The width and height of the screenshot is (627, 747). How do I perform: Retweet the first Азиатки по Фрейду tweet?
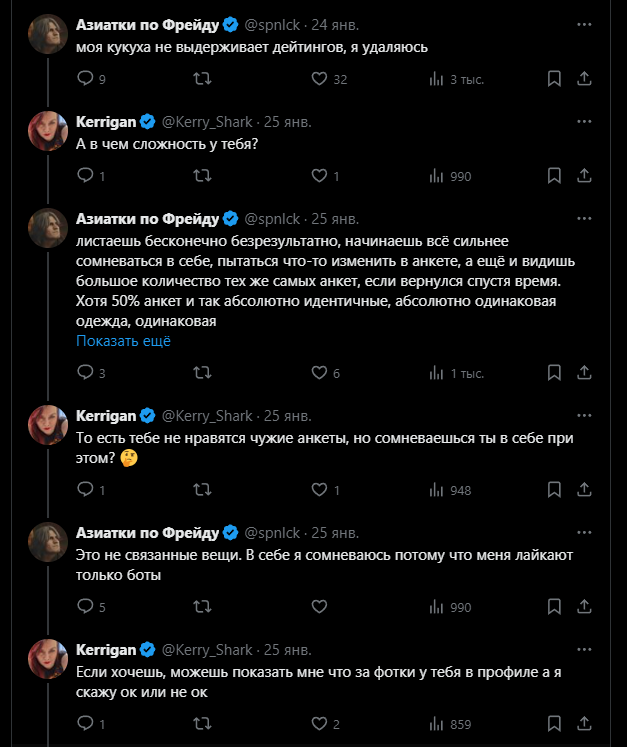point(201,79)
